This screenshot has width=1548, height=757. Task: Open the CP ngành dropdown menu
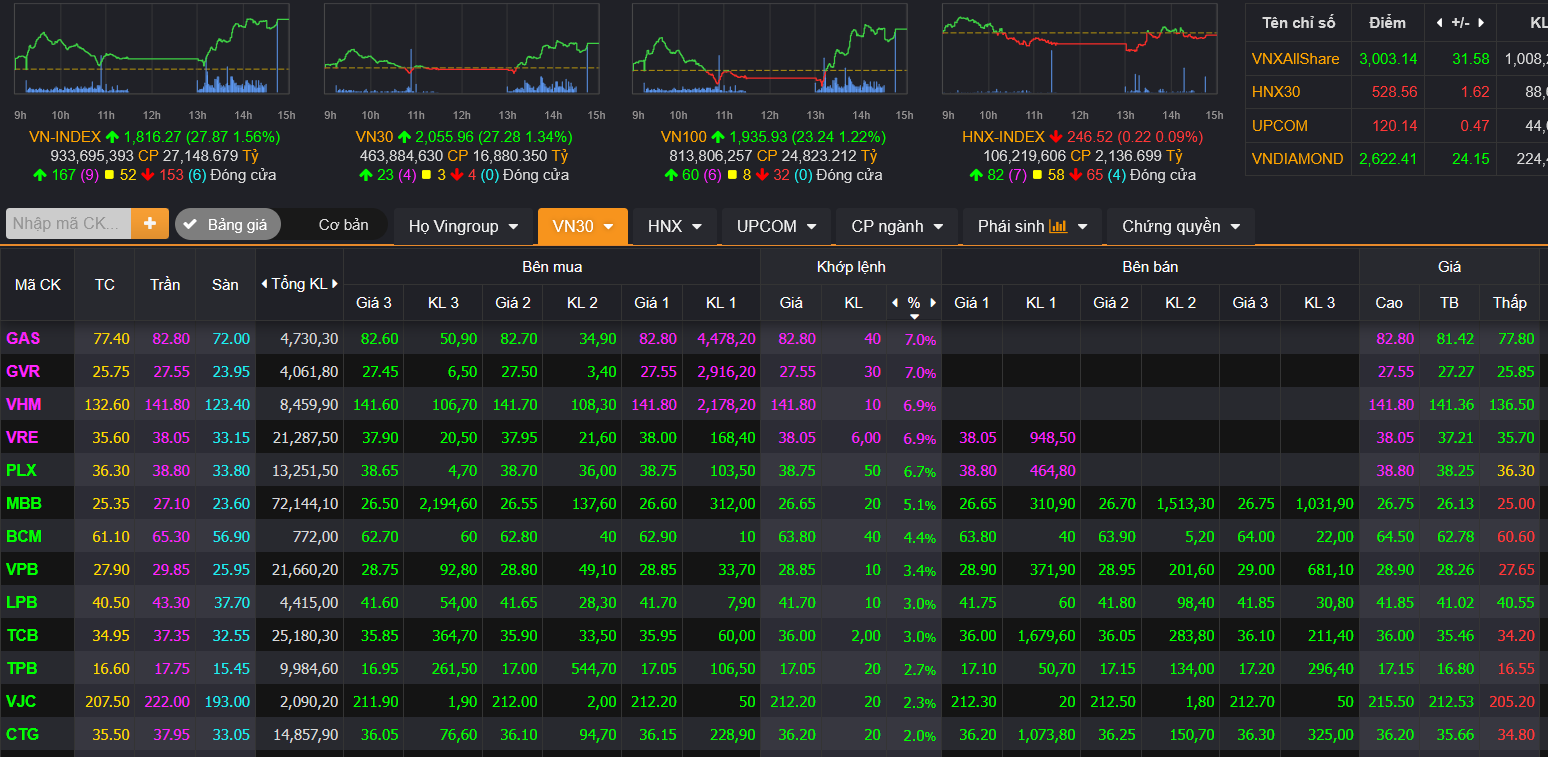coord(897,227)
